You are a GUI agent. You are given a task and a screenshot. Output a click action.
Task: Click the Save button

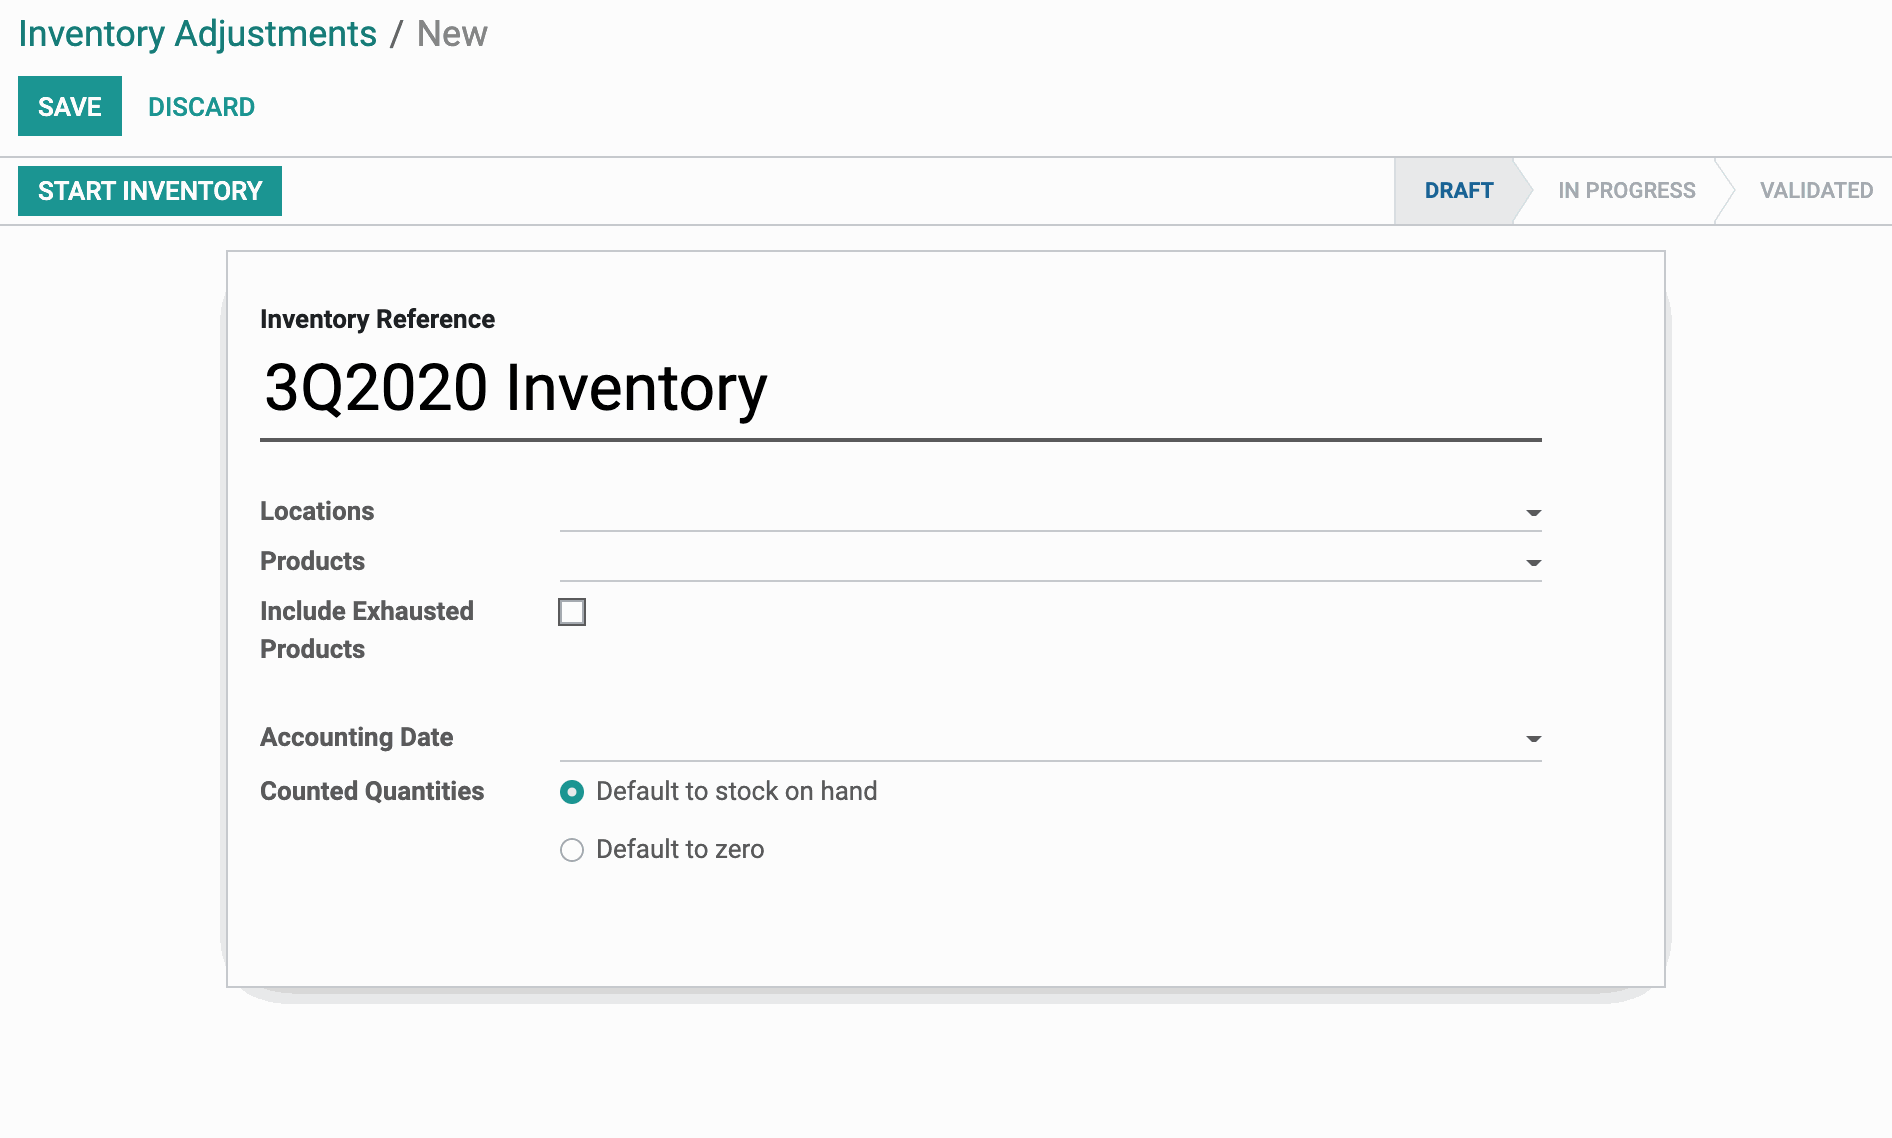(x=70, y=106)
